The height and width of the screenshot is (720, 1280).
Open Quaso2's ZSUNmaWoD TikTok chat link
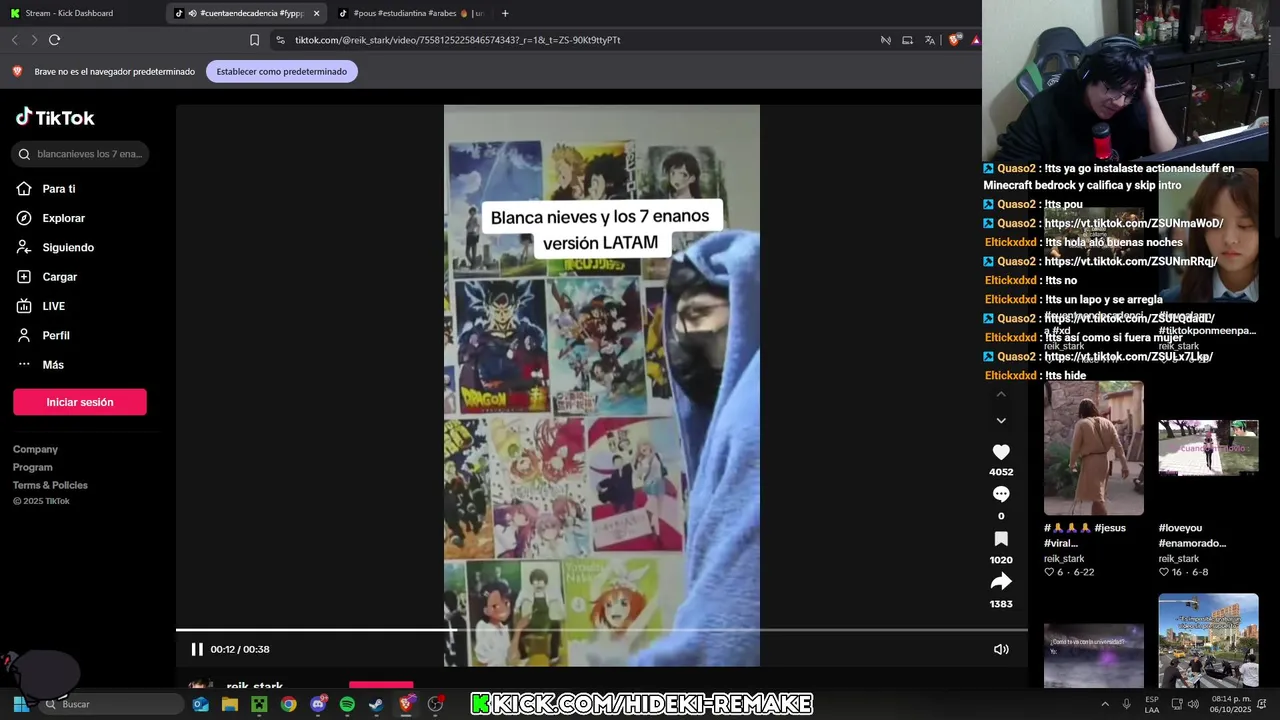(1134, 223)
